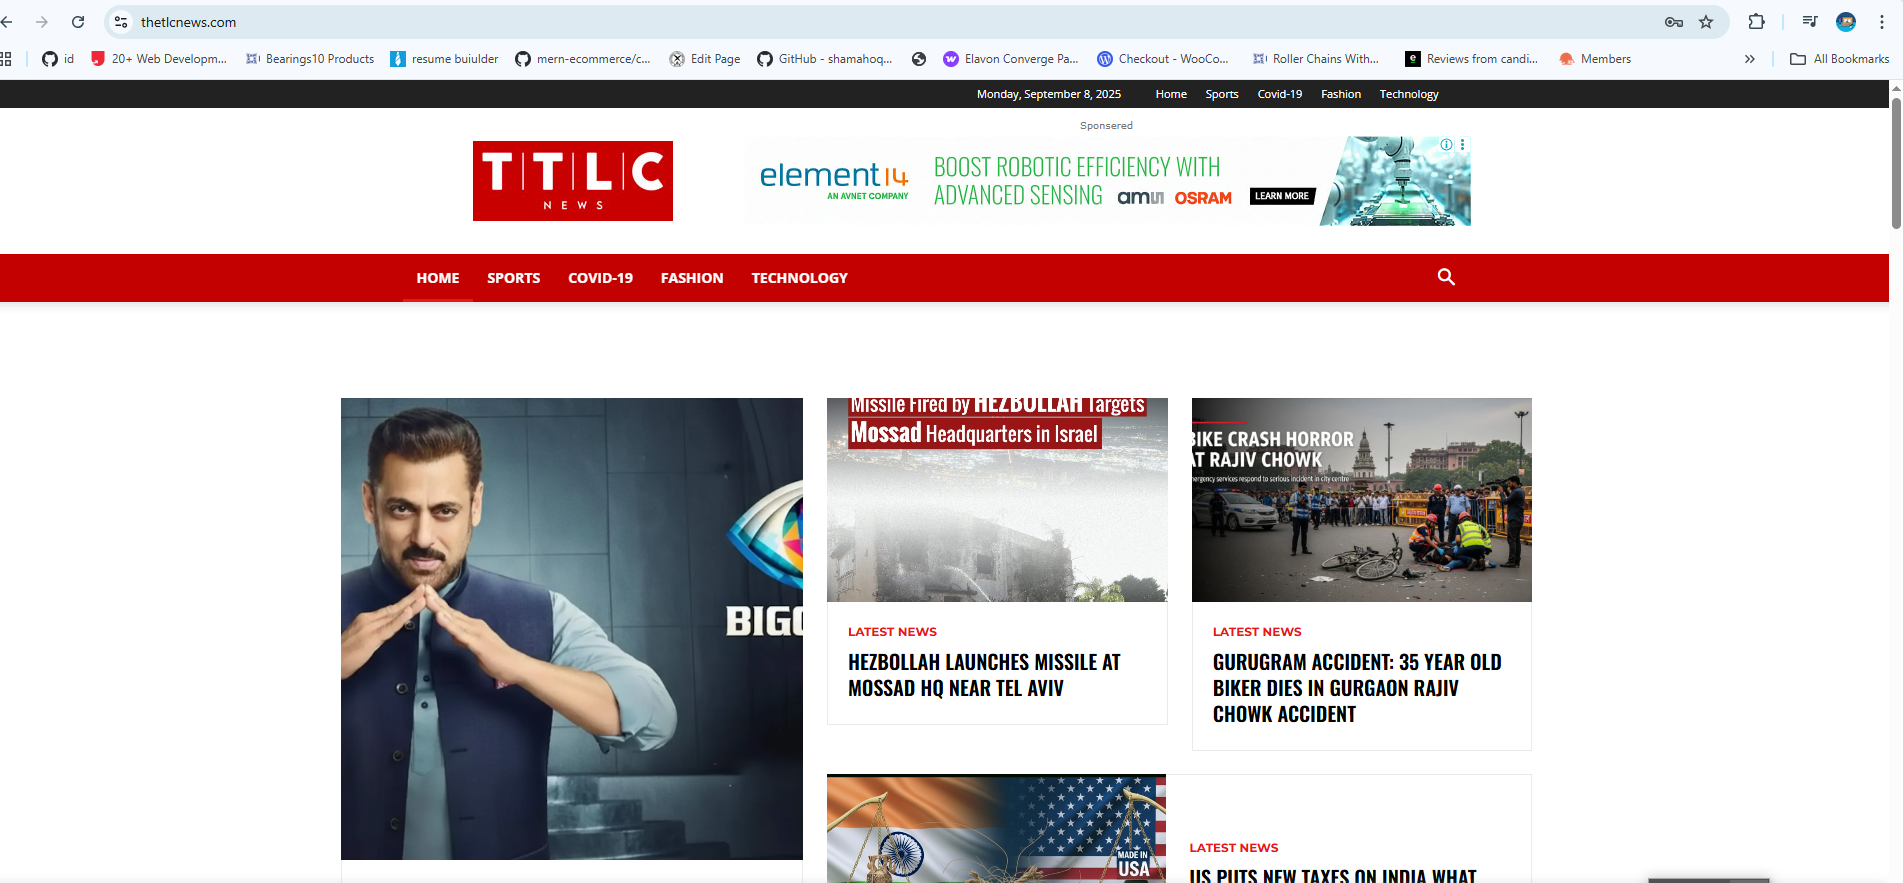The width and height of the screenshot is (1903, 883).
Task: Open the 'Edit Page' bookmark
Action: pos(705,59)
